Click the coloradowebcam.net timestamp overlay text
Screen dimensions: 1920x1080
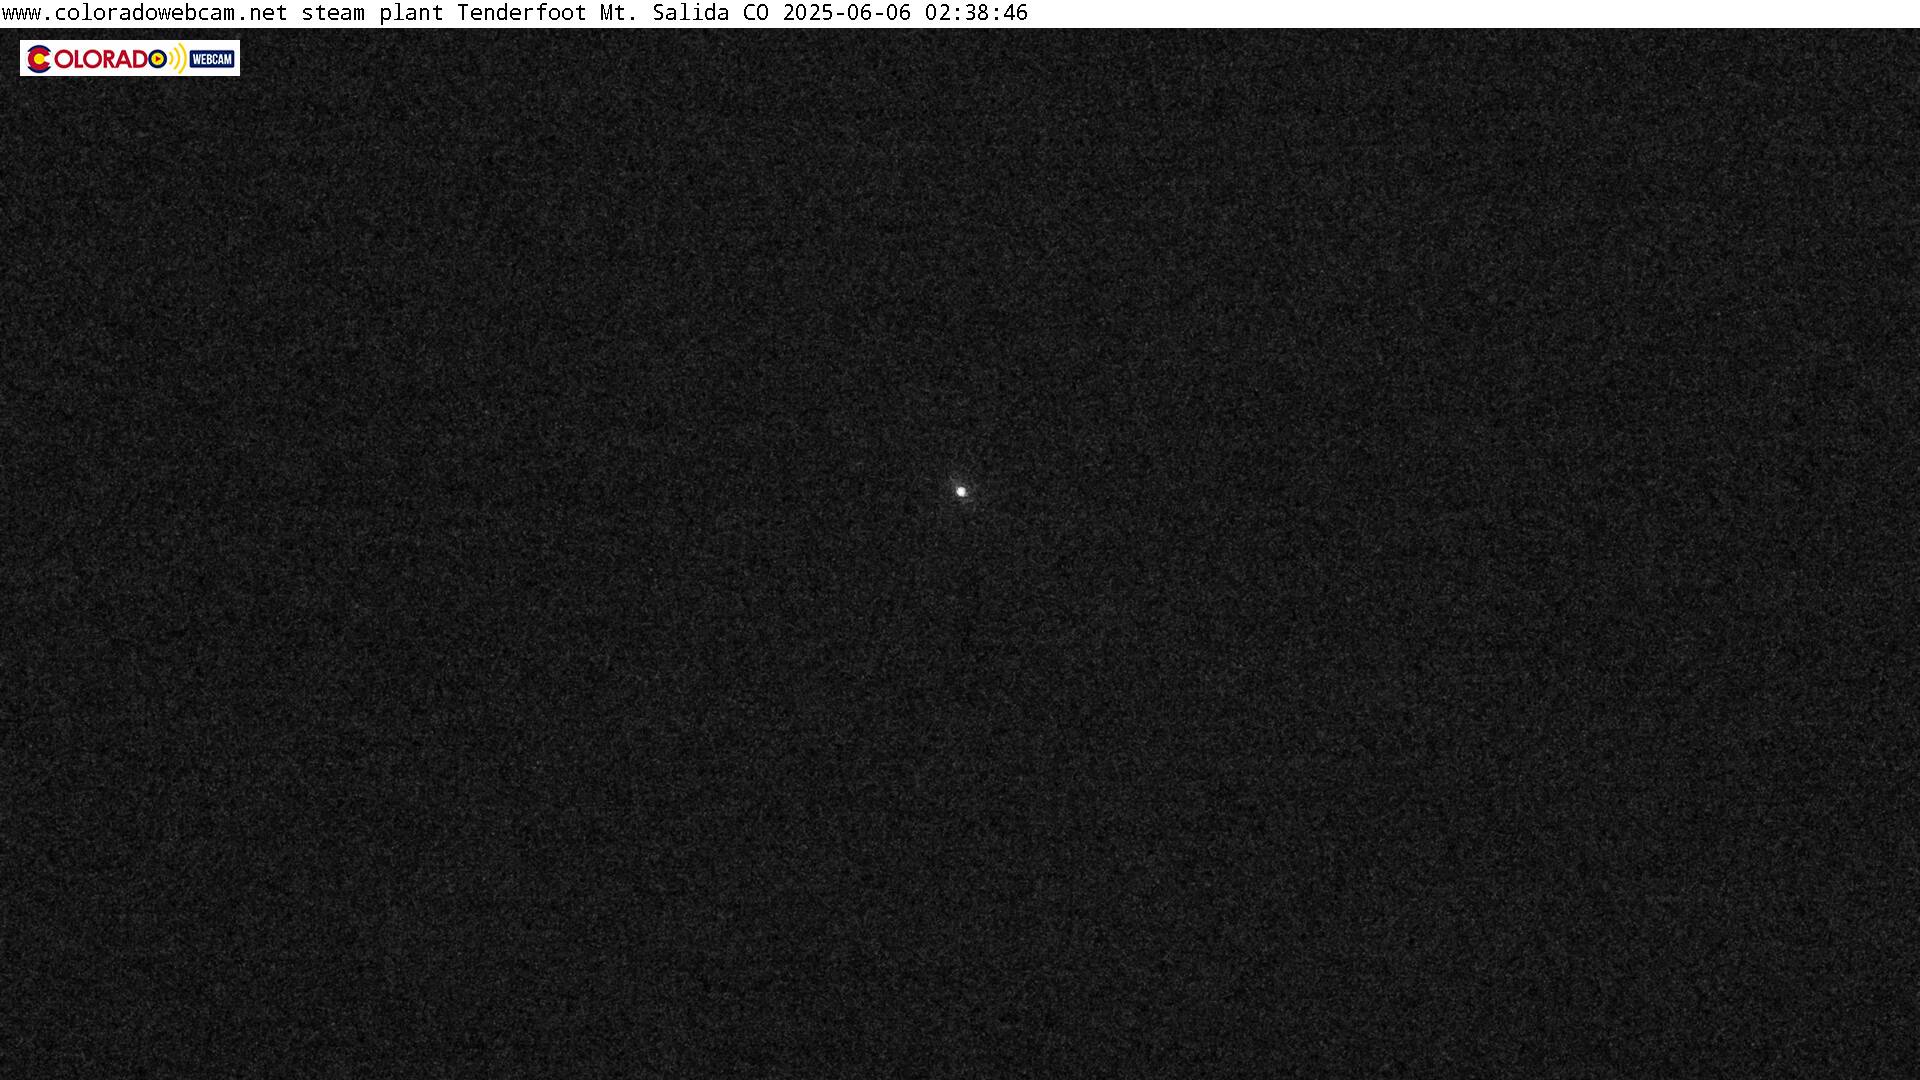point(515,13)
